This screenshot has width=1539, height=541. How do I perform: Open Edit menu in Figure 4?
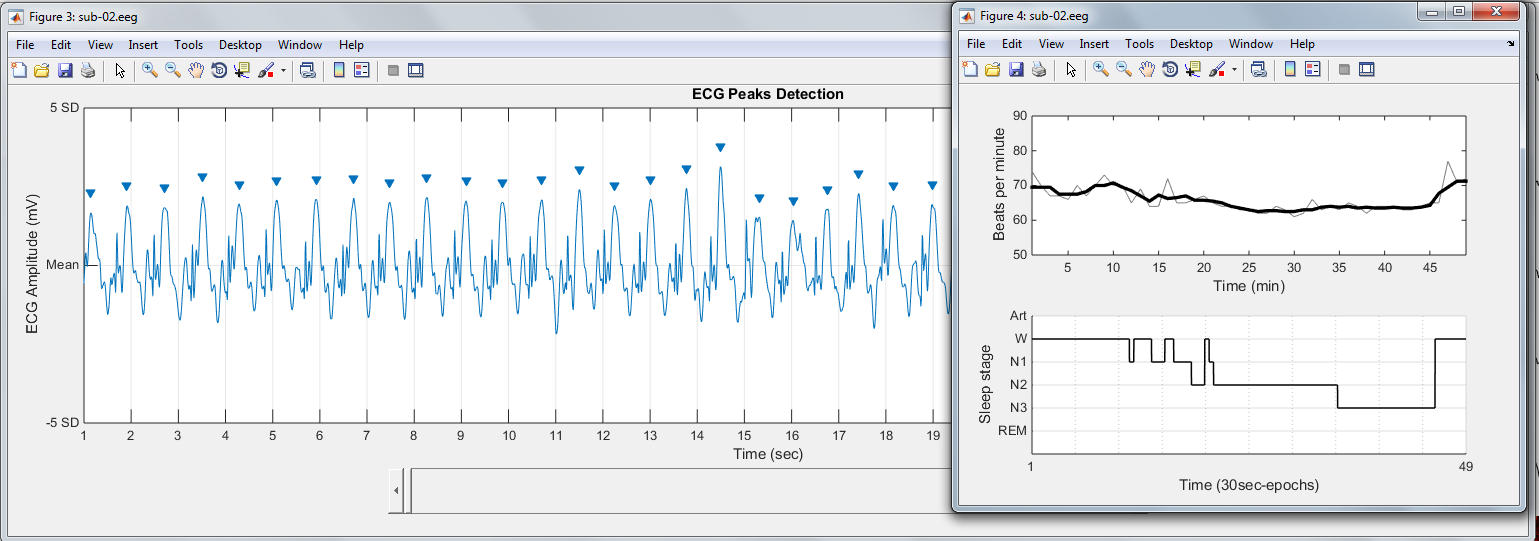point(1012,44)
